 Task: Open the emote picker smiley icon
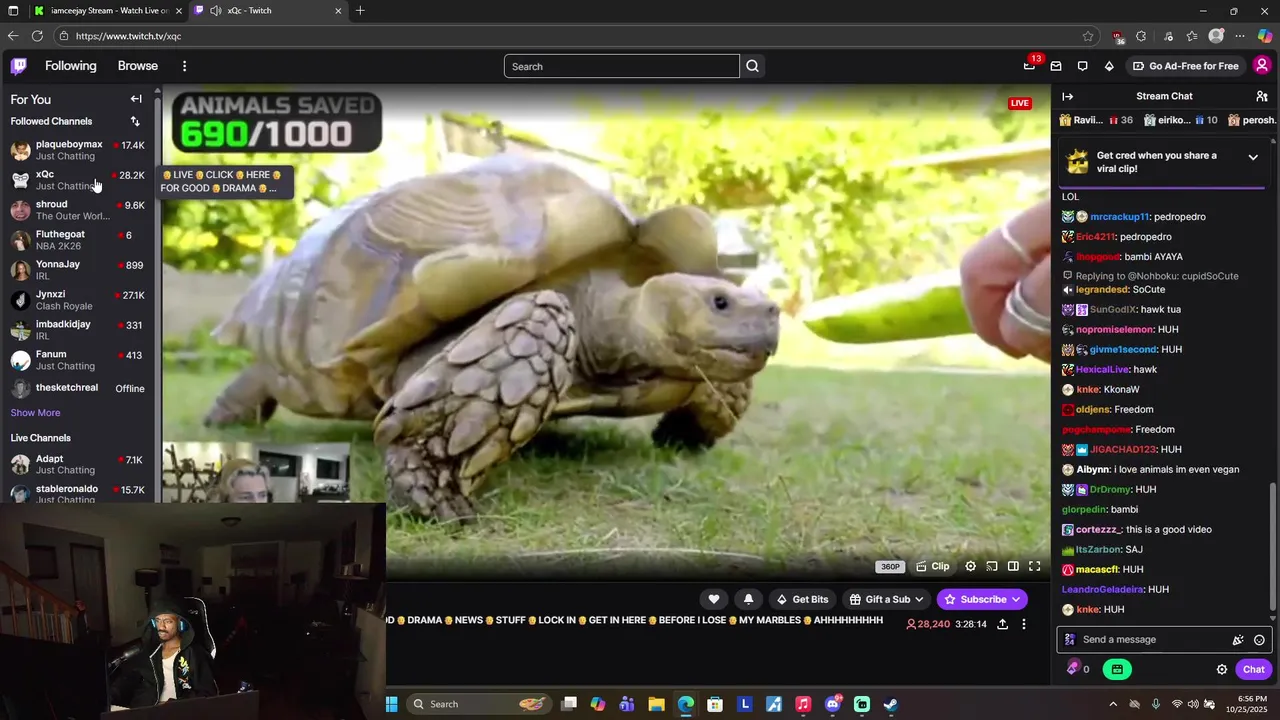pos(1259,640)
